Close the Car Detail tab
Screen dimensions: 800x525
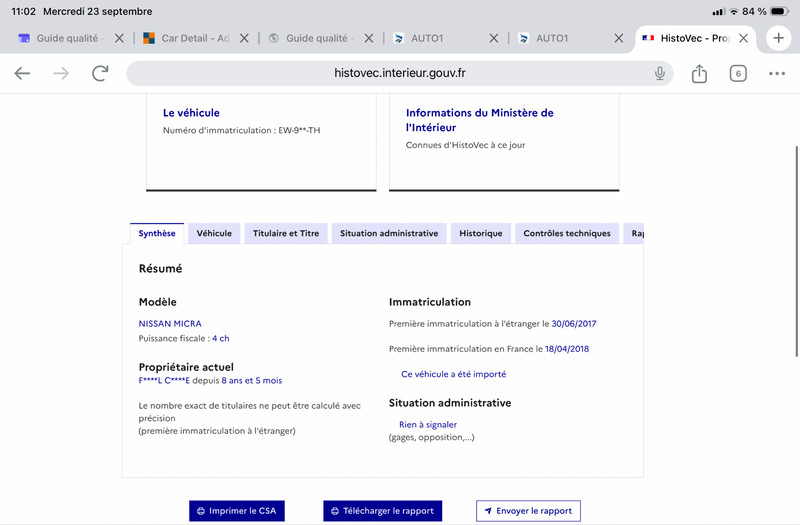pyautogui.click(x=244, y=38)
